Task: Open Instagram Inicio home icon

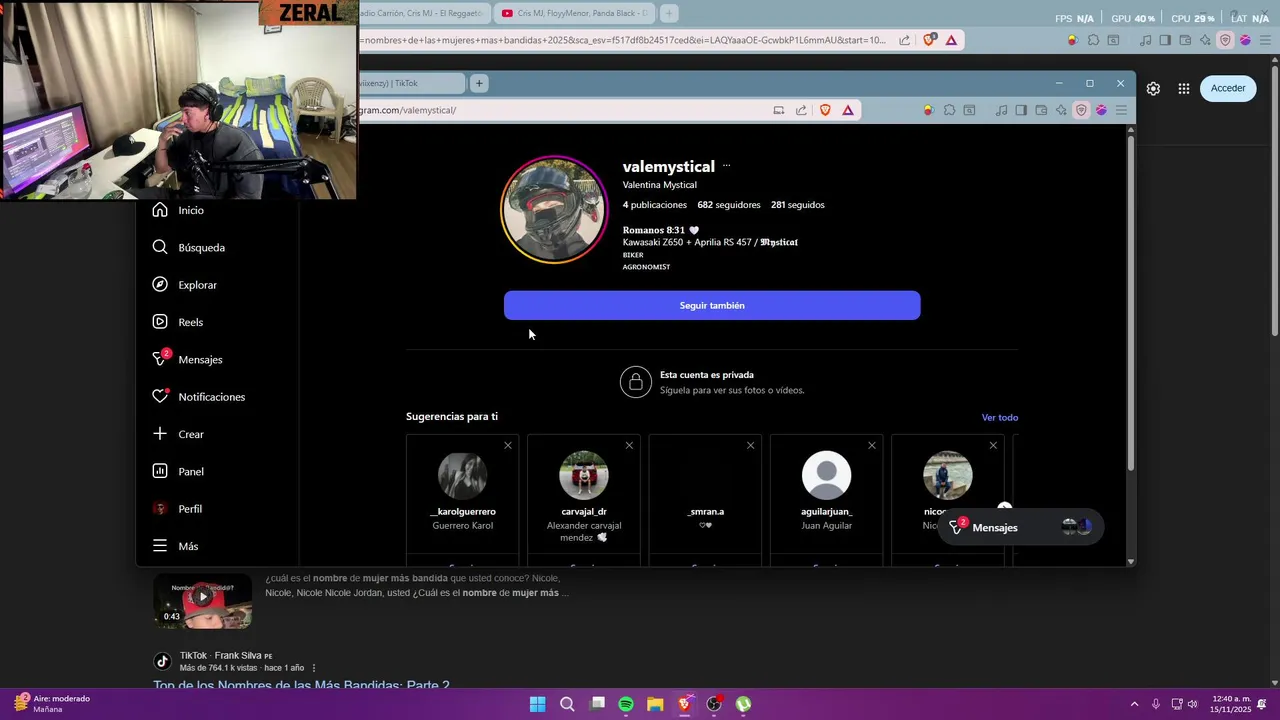Action: click(x=160, y=210)
